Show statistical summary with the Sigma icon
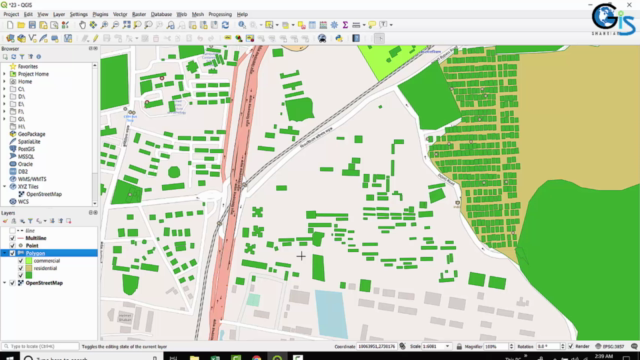 (345, 25)
